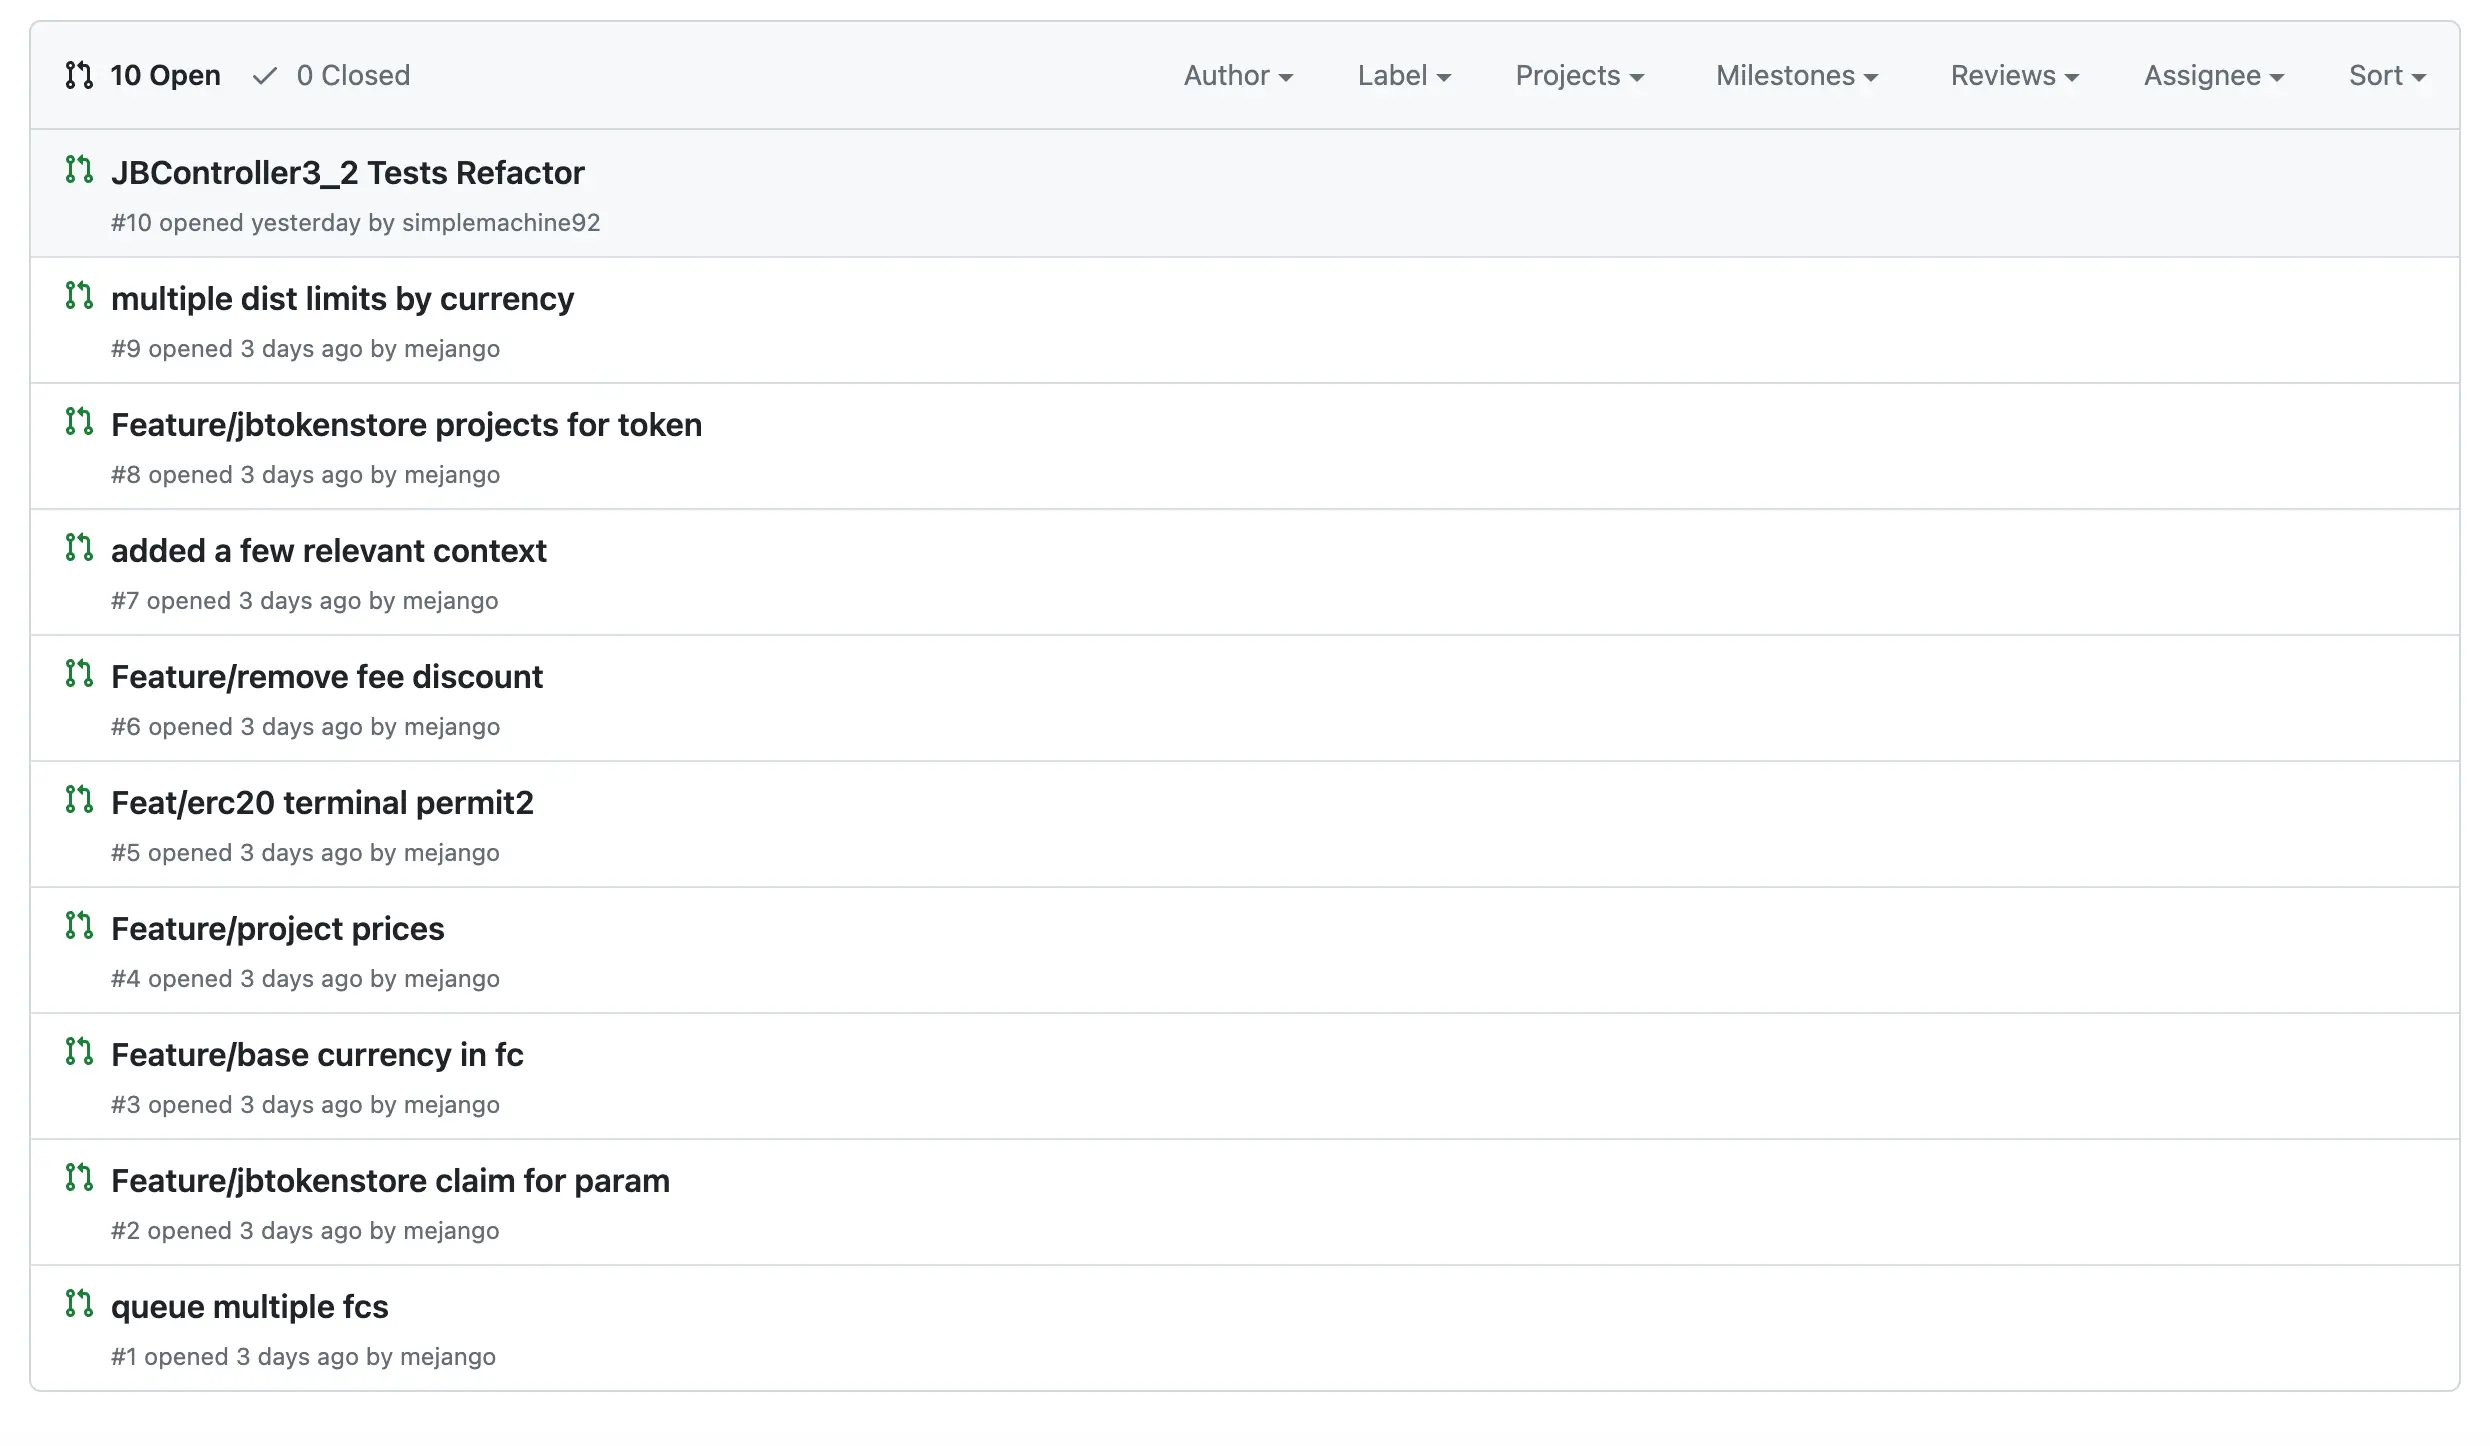Switch to the 0 Closed tab
Image resolution: width=2490 pixels, height=1446 pixels.
click(x=353, y=75)
